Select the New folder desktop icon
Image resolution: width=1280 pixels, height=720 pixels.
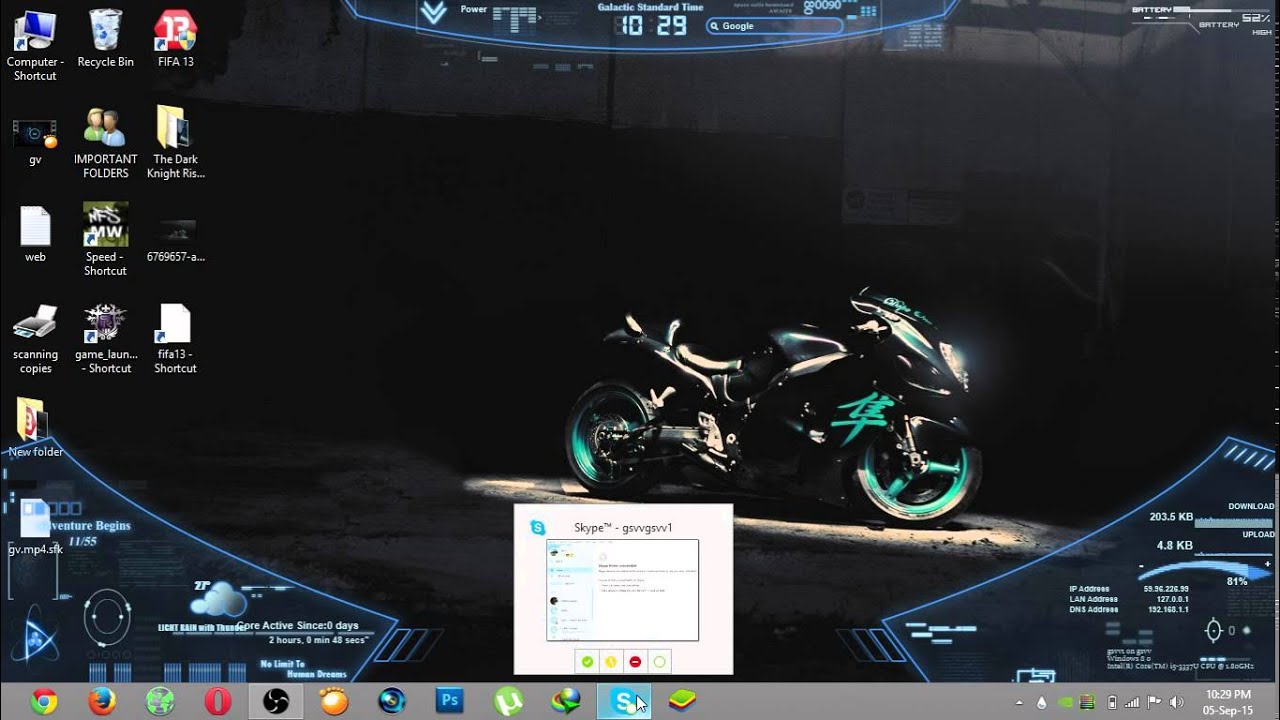coord(35,428)
